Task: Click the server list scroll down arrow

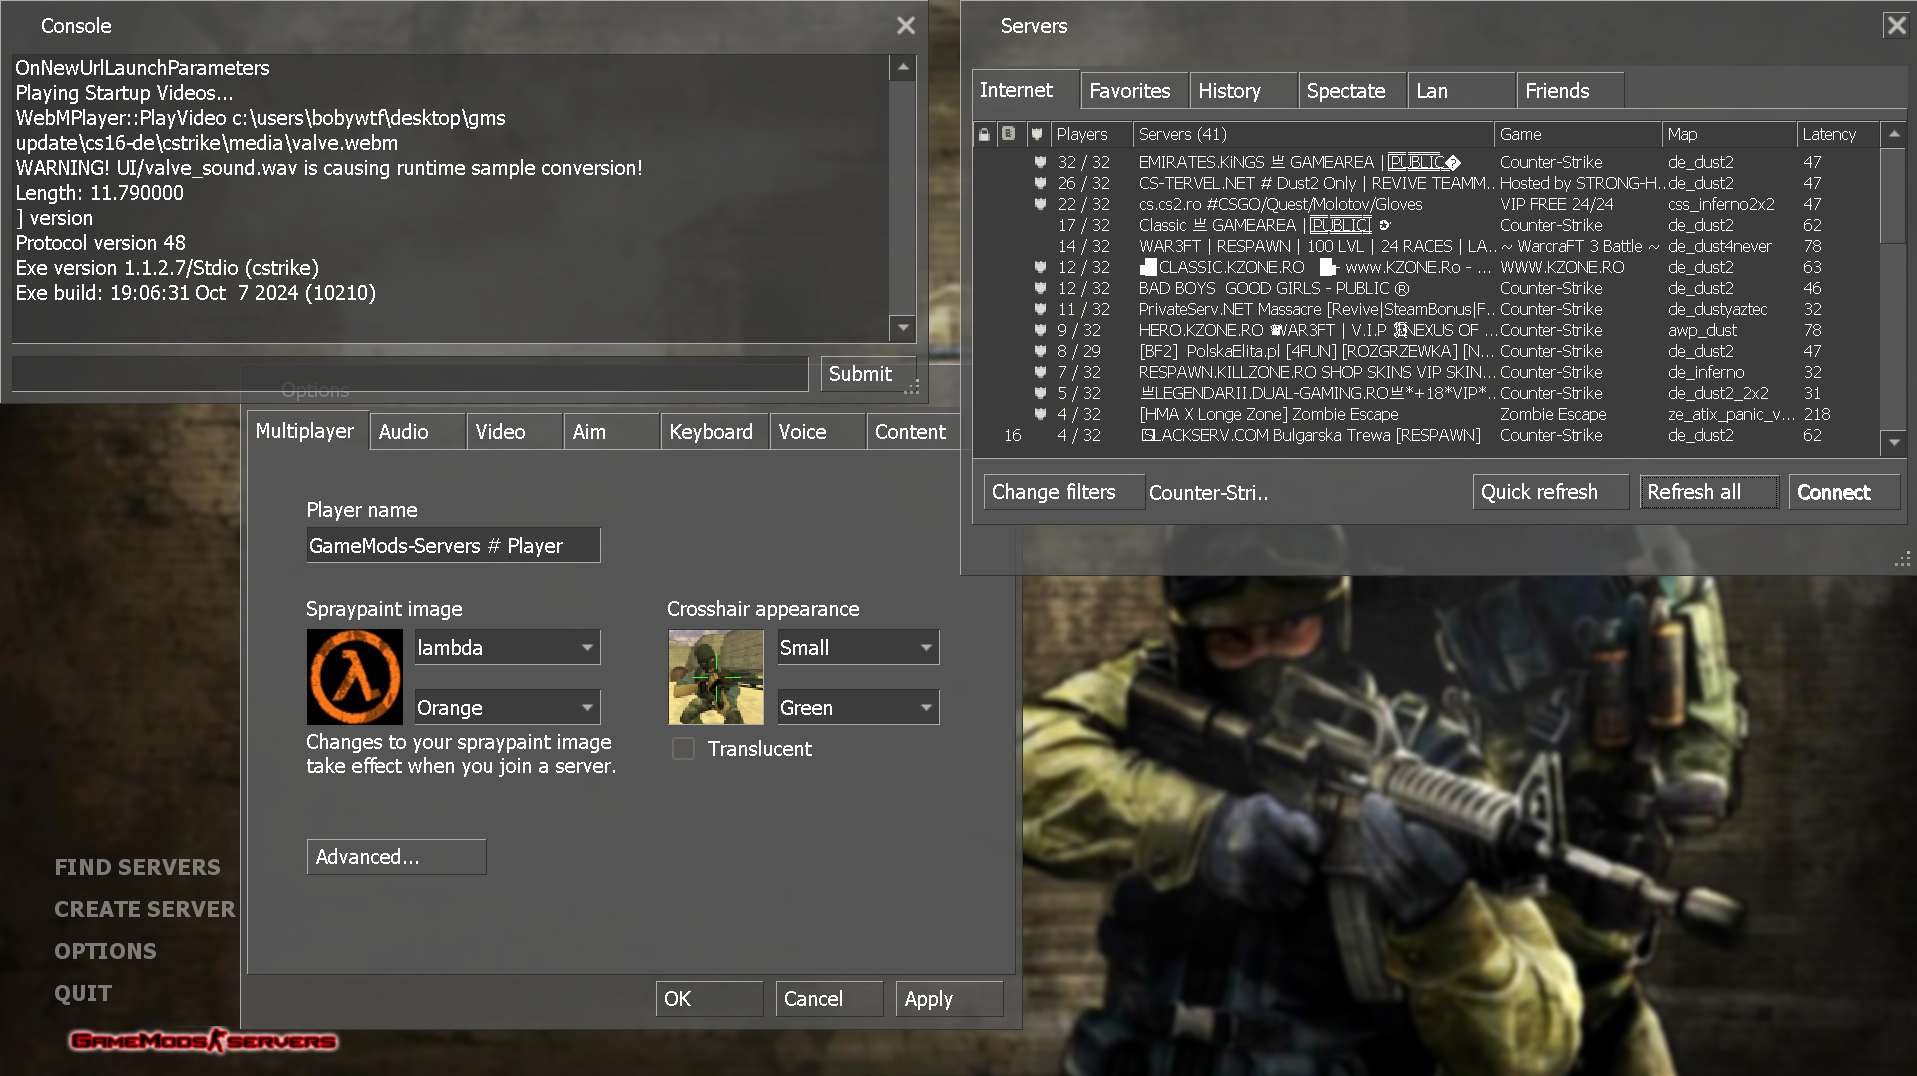Action: pyautogui.click(x=1893, y=441)
